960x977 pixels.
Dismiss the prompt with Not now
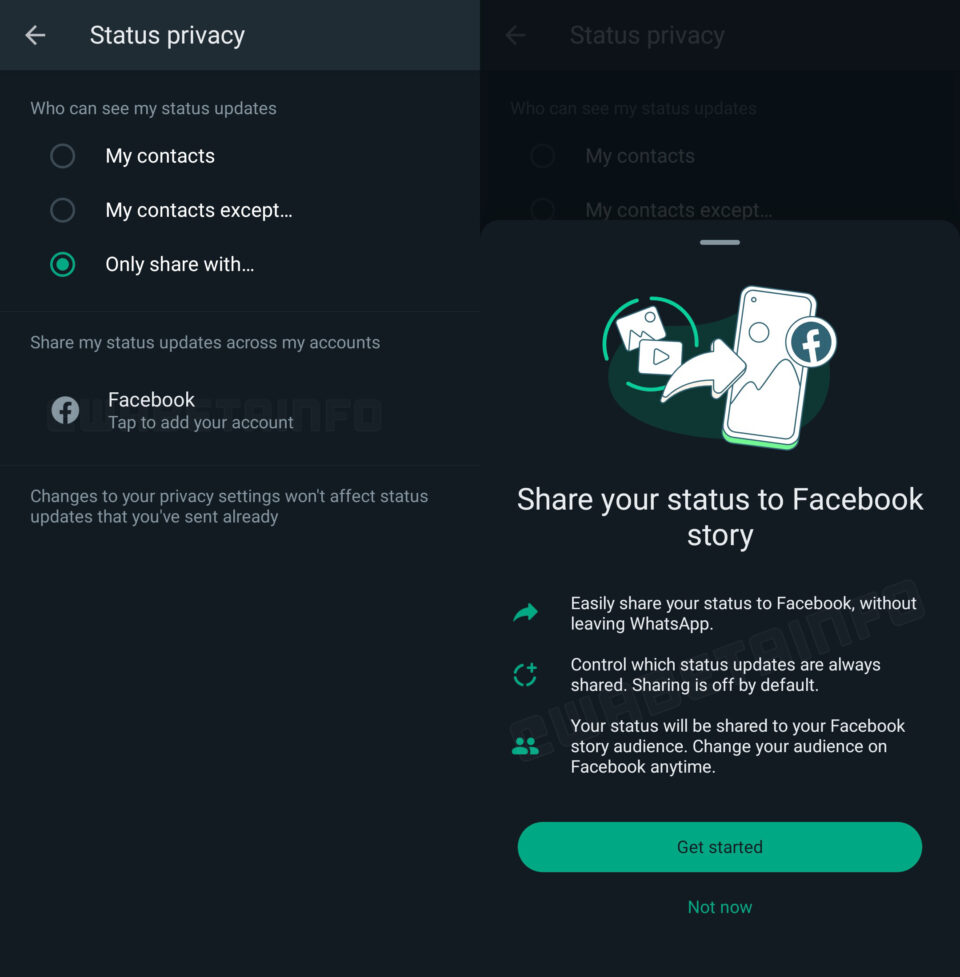tap(720, 907)
